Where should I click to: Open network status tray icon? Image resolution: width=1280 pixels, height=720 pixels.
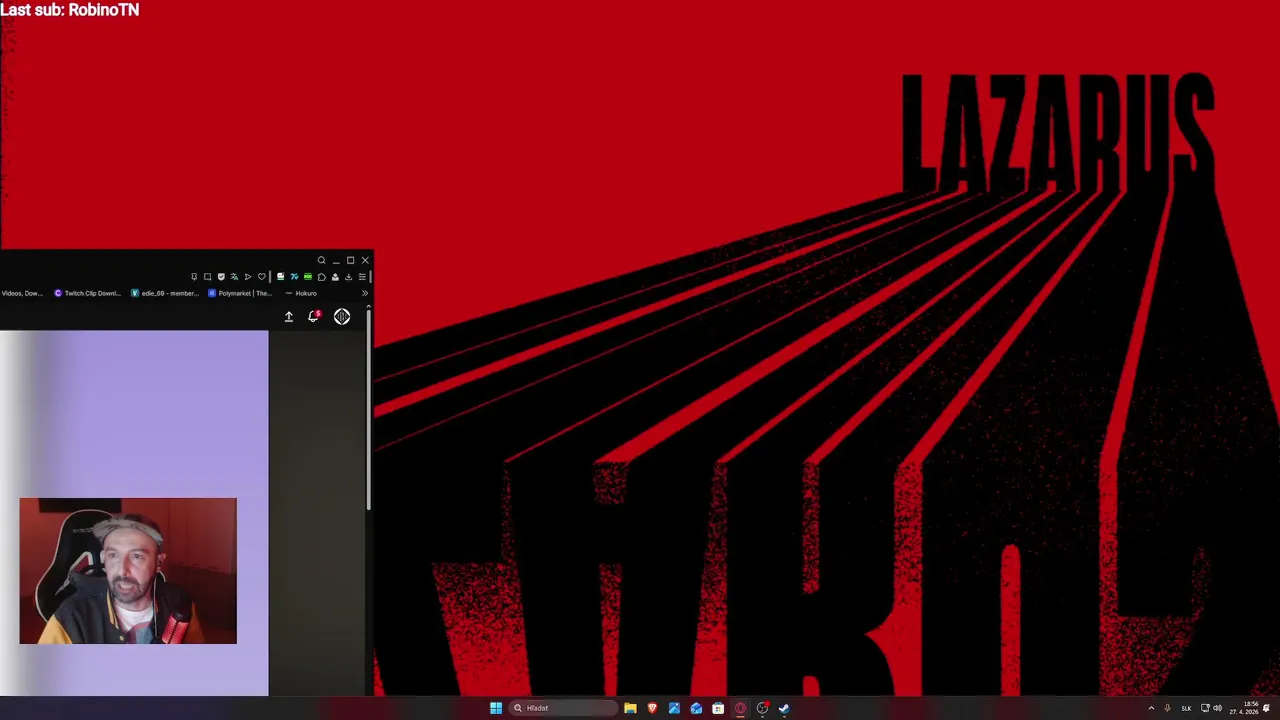coord(1205,708)
